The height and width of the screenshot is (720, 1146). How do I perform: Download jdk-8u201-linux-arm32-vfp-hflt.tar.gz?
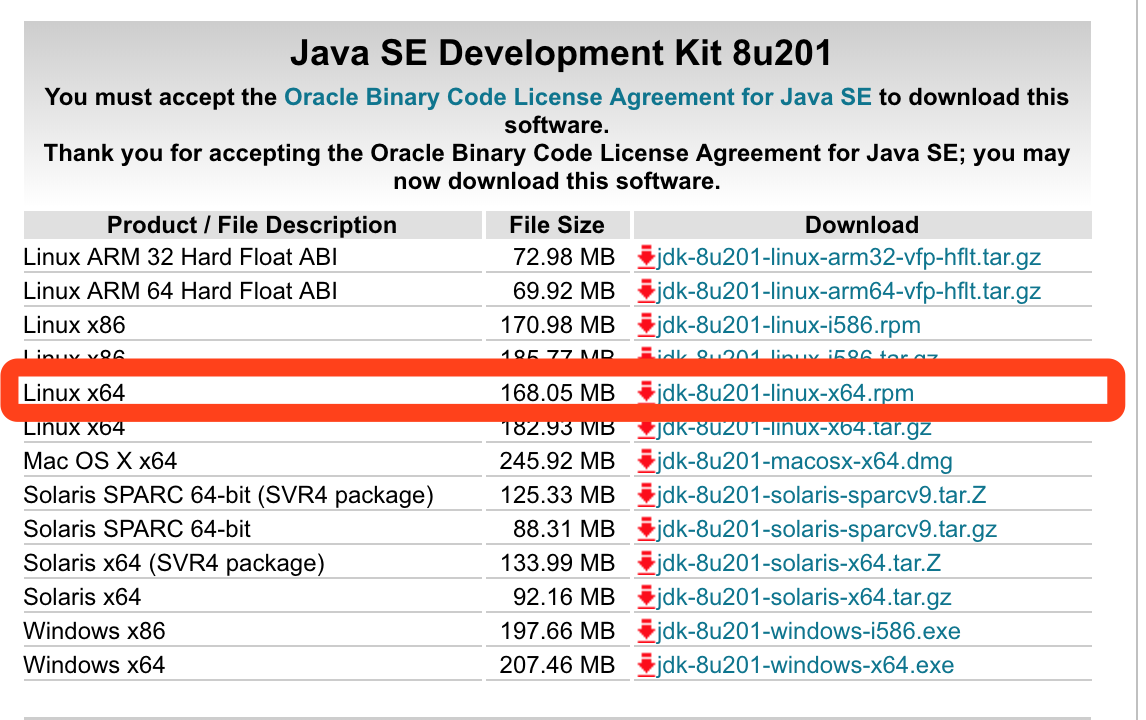pyautogui.click(x=849, y=257)
